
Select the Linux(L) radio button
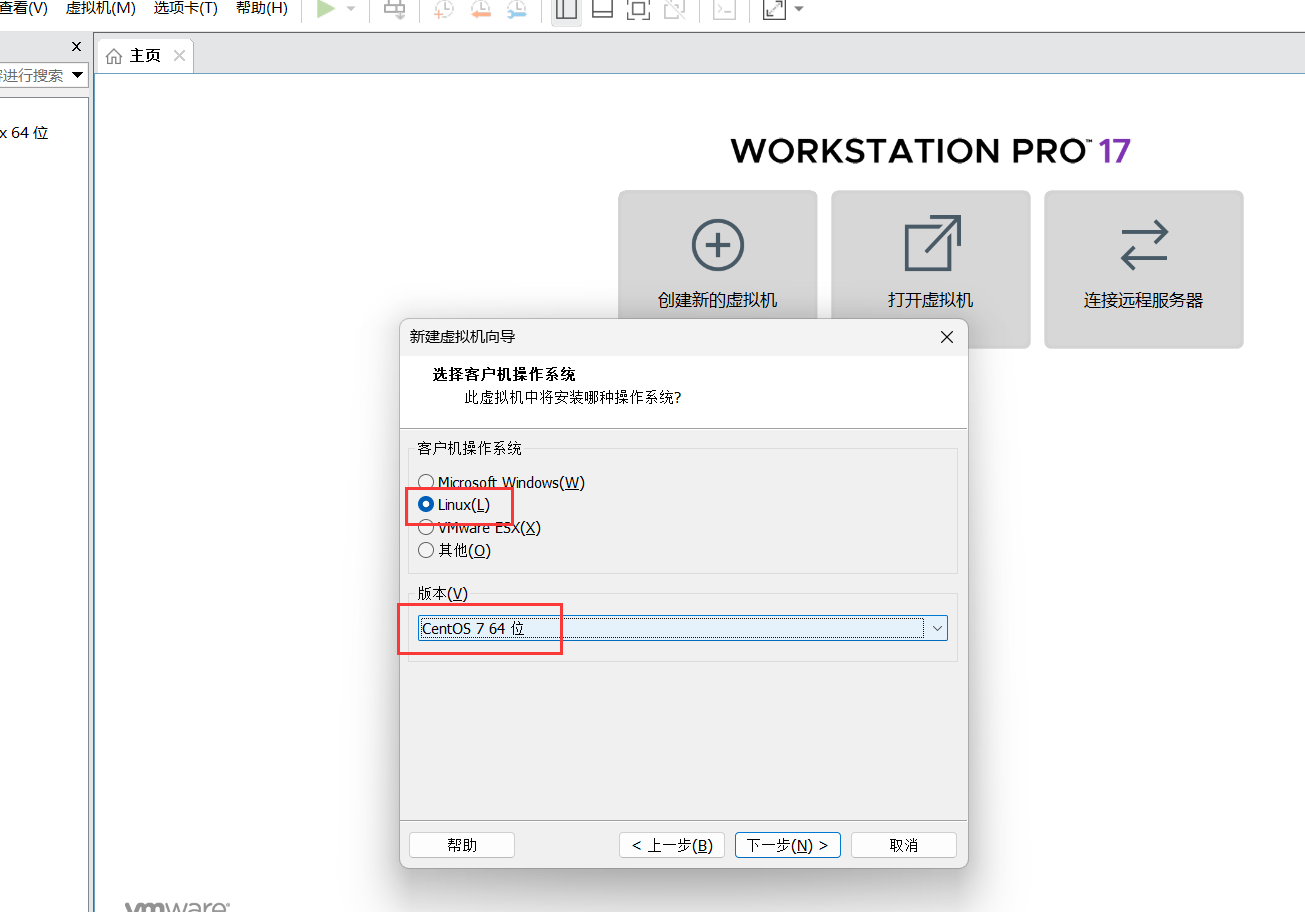426,504
